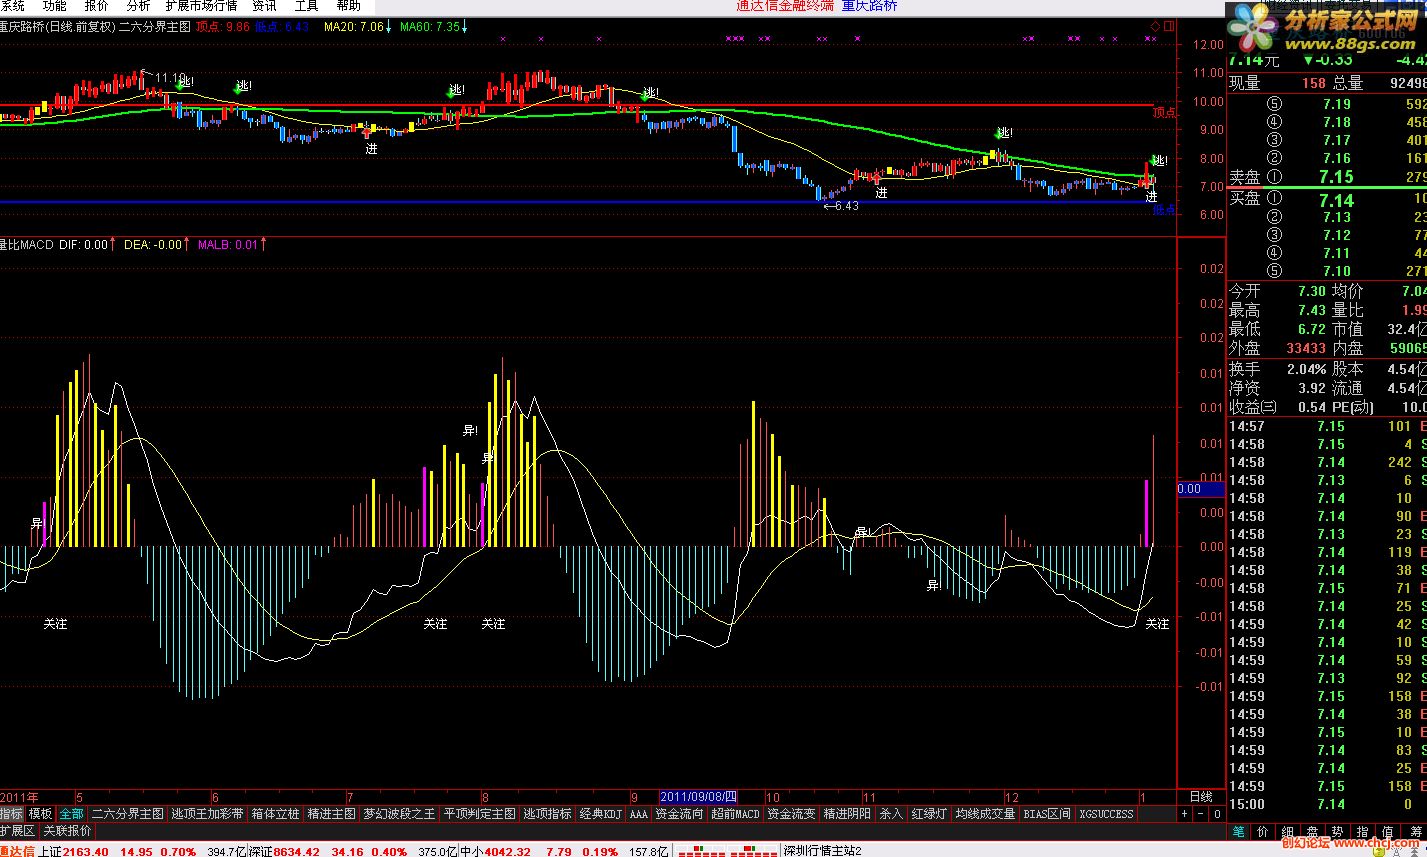Click the minus zoom button beside the indicator tabs

pyautogui.click(x=1201, y=814)
